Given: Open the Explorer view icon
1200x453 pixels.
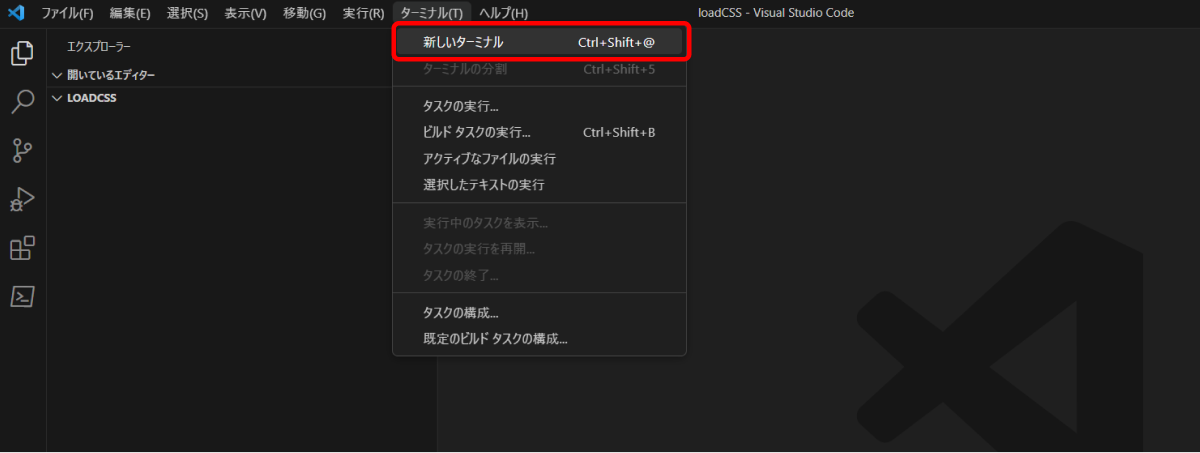Looking at the screenshot, I should click(22, 53).
